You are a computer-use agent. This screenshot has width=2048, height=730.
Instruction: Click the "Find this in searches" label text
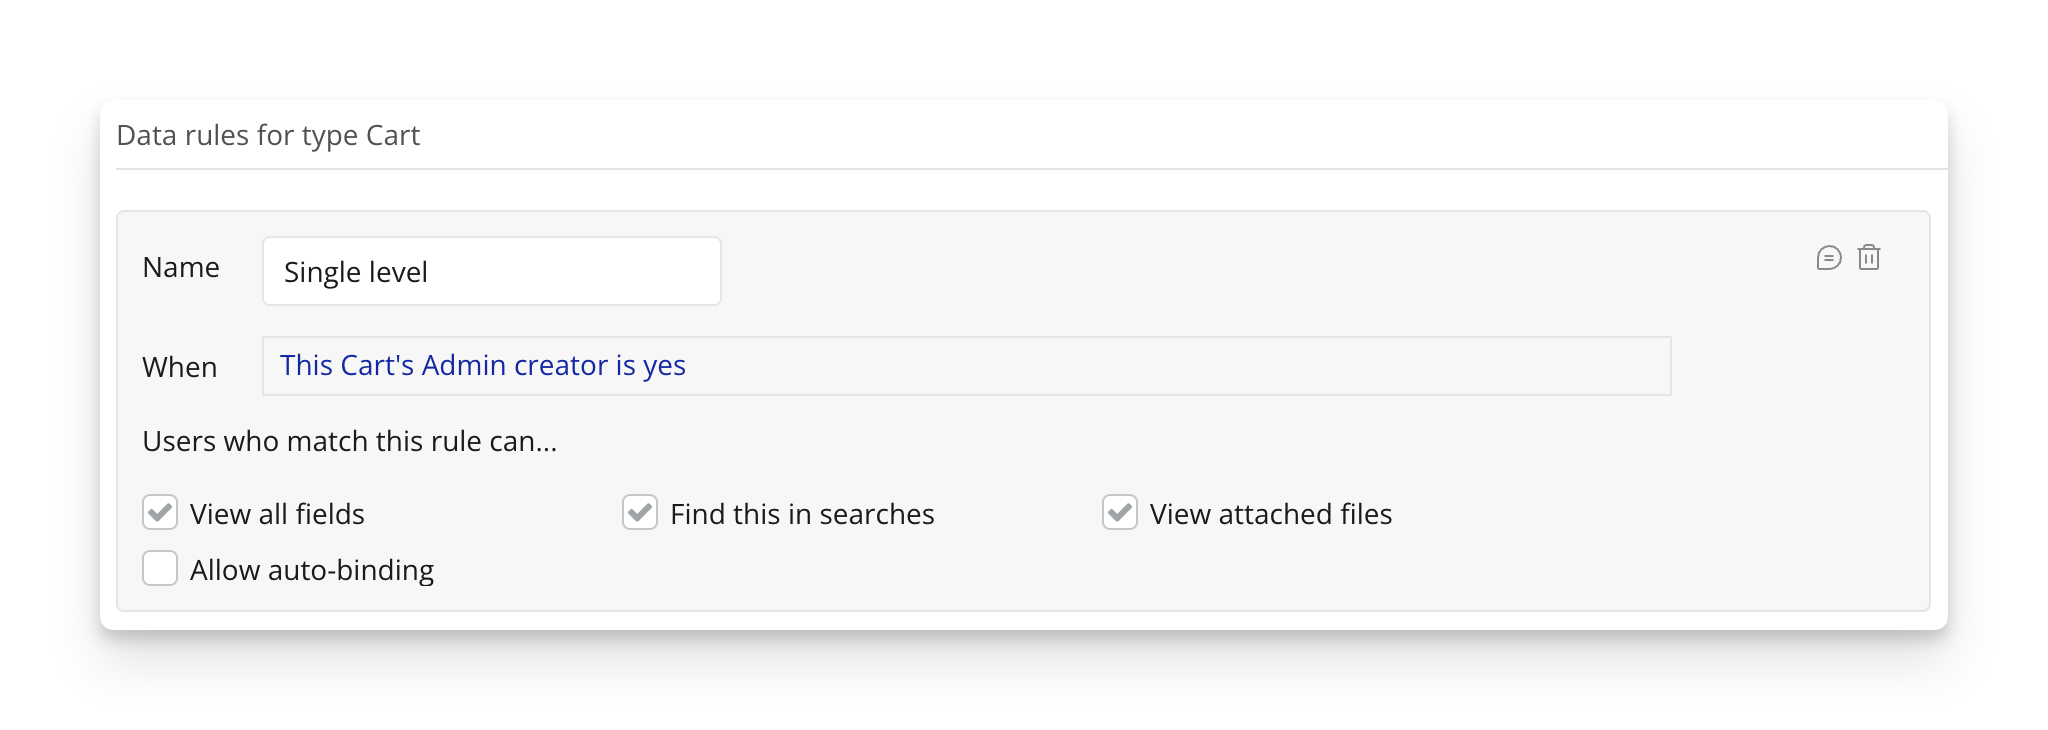802,514
